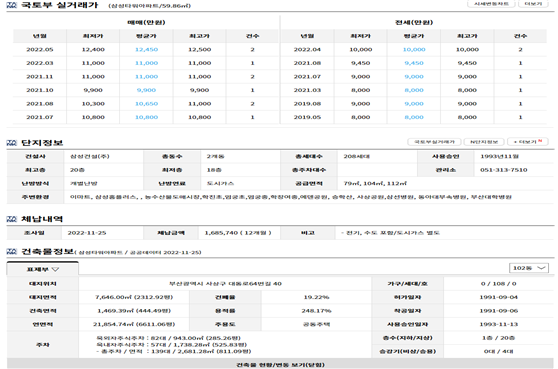Screen dimensions: 558x369
Task: Click the 최고층 value 20층
Action: click(77, 170)
